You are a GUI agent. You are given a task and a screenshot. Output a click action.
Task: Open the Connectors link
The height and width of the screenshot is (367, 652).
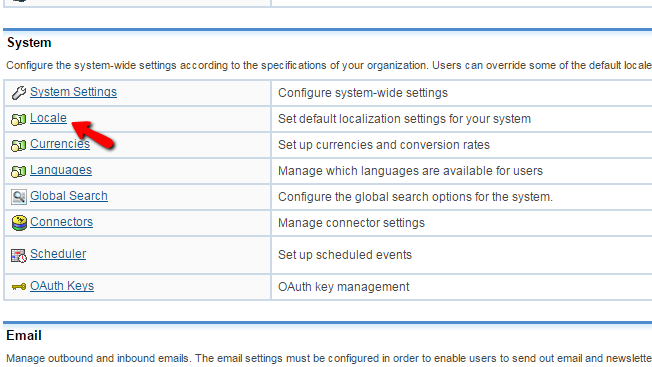coord(61,222)
